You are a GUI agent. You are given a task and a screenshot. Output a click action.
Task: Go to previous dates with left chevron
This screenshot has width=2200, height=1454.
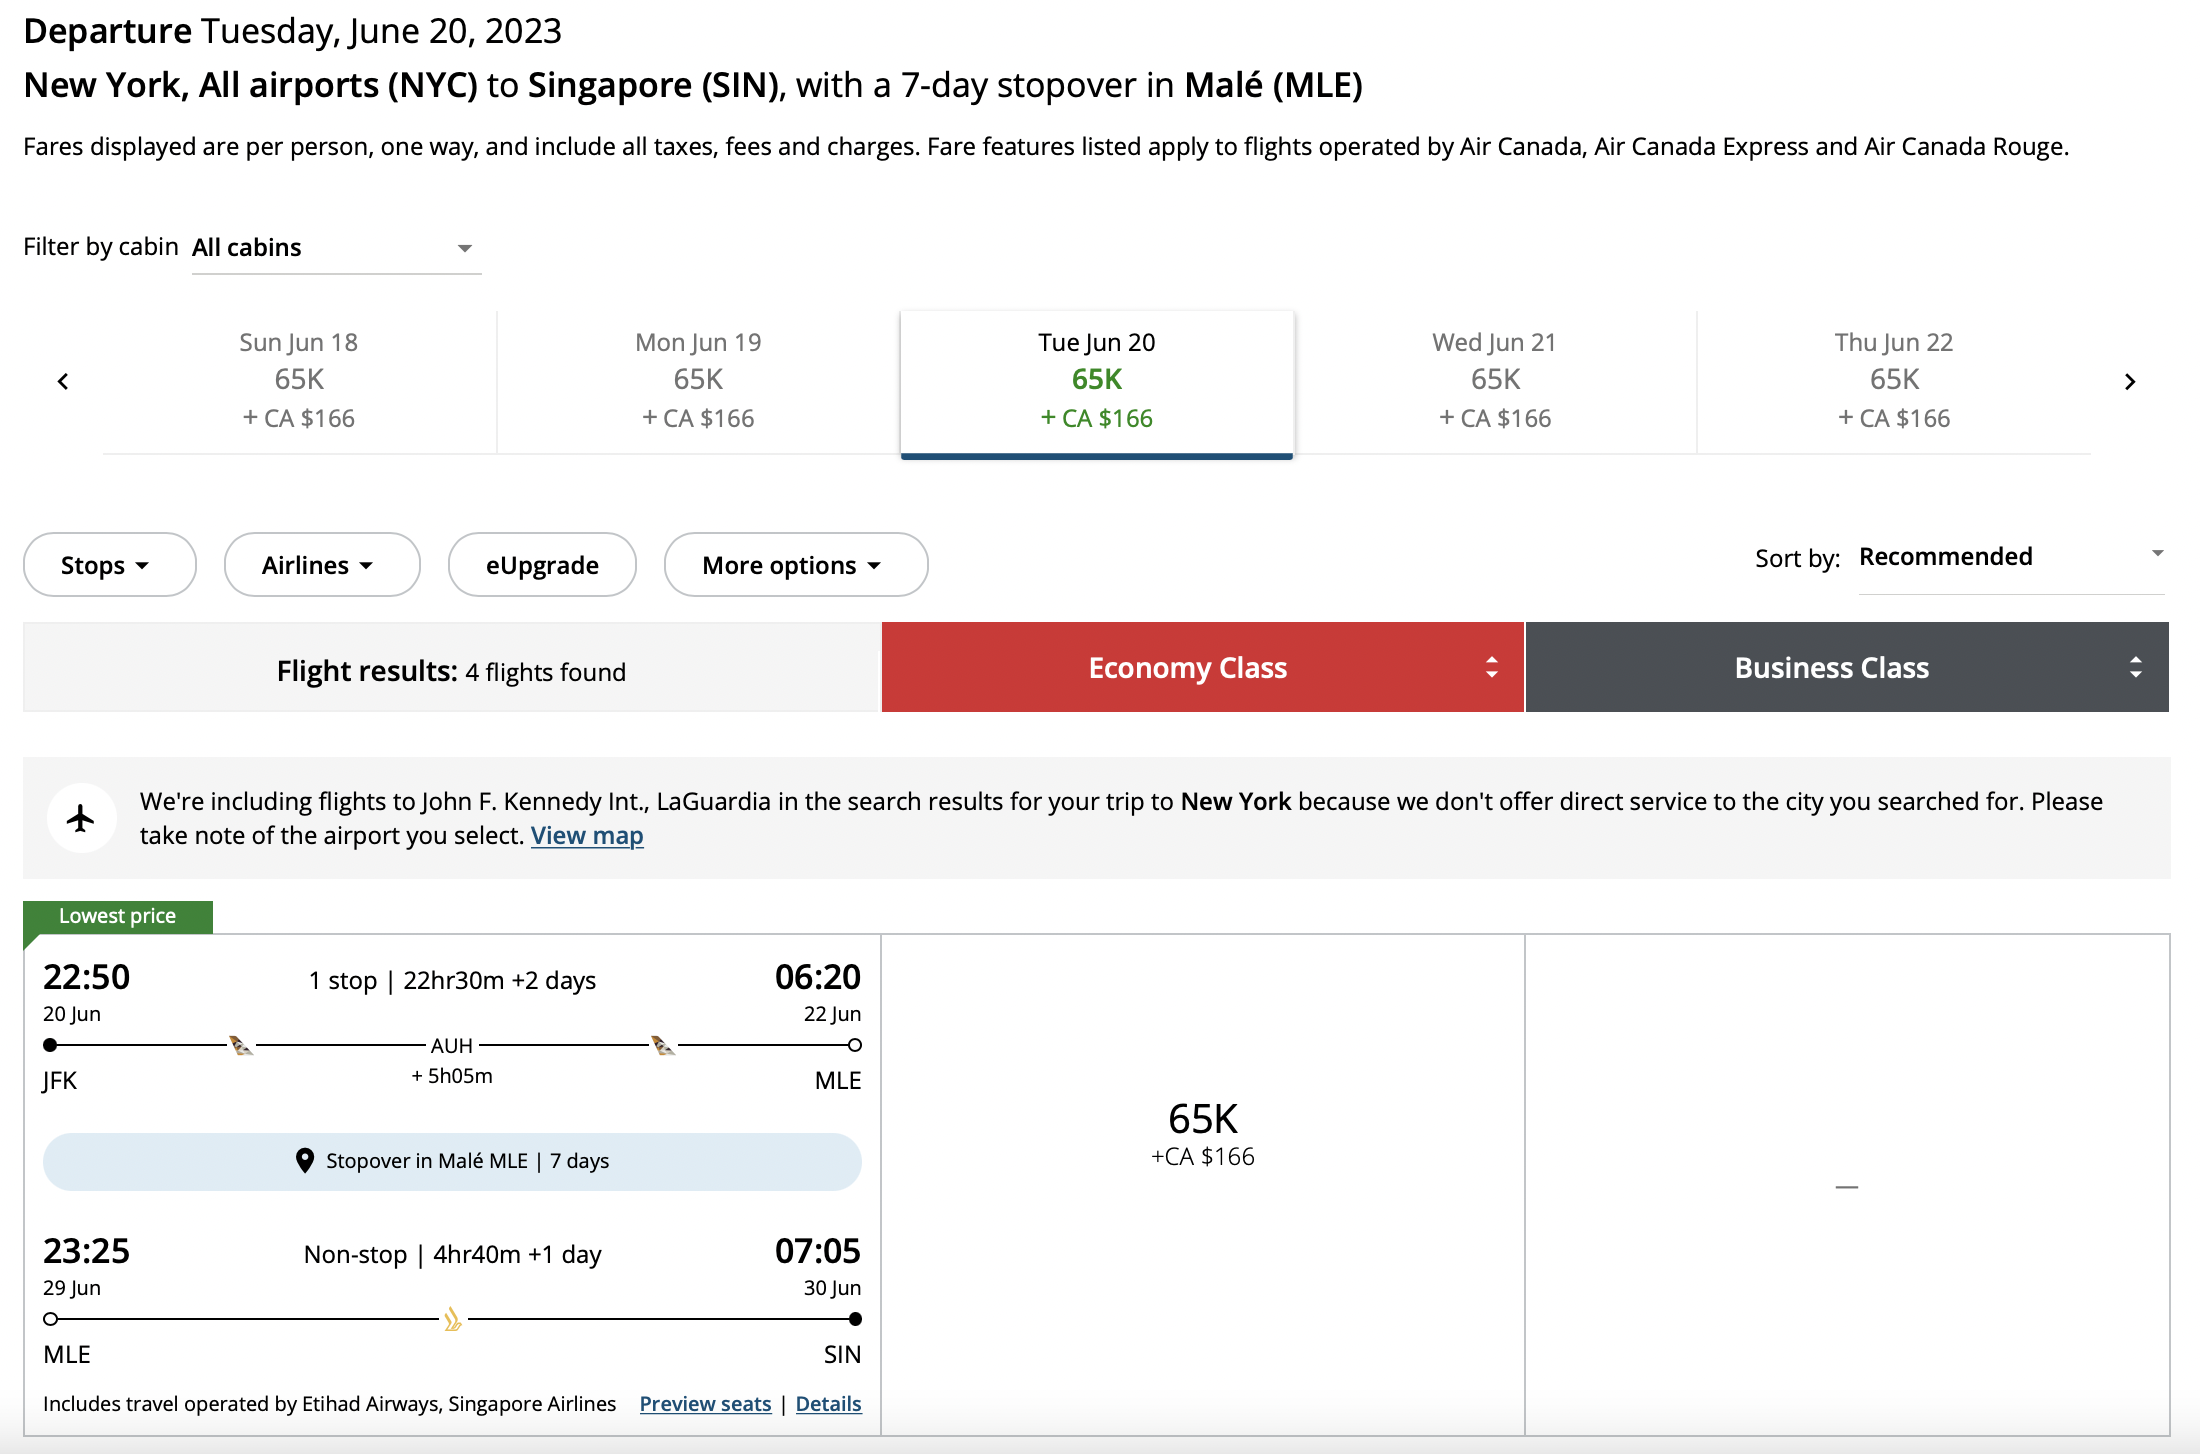(x=63, y=381)
